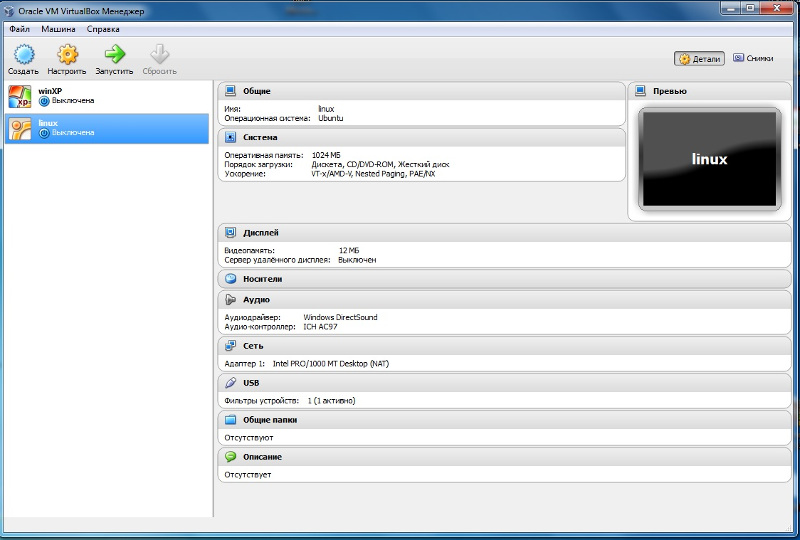Image resolution: width=800 pixels, height=540 pixels.
Task: Click the 1024 МБ memory value
Action: pyautogui.click(x=326, y=155)
